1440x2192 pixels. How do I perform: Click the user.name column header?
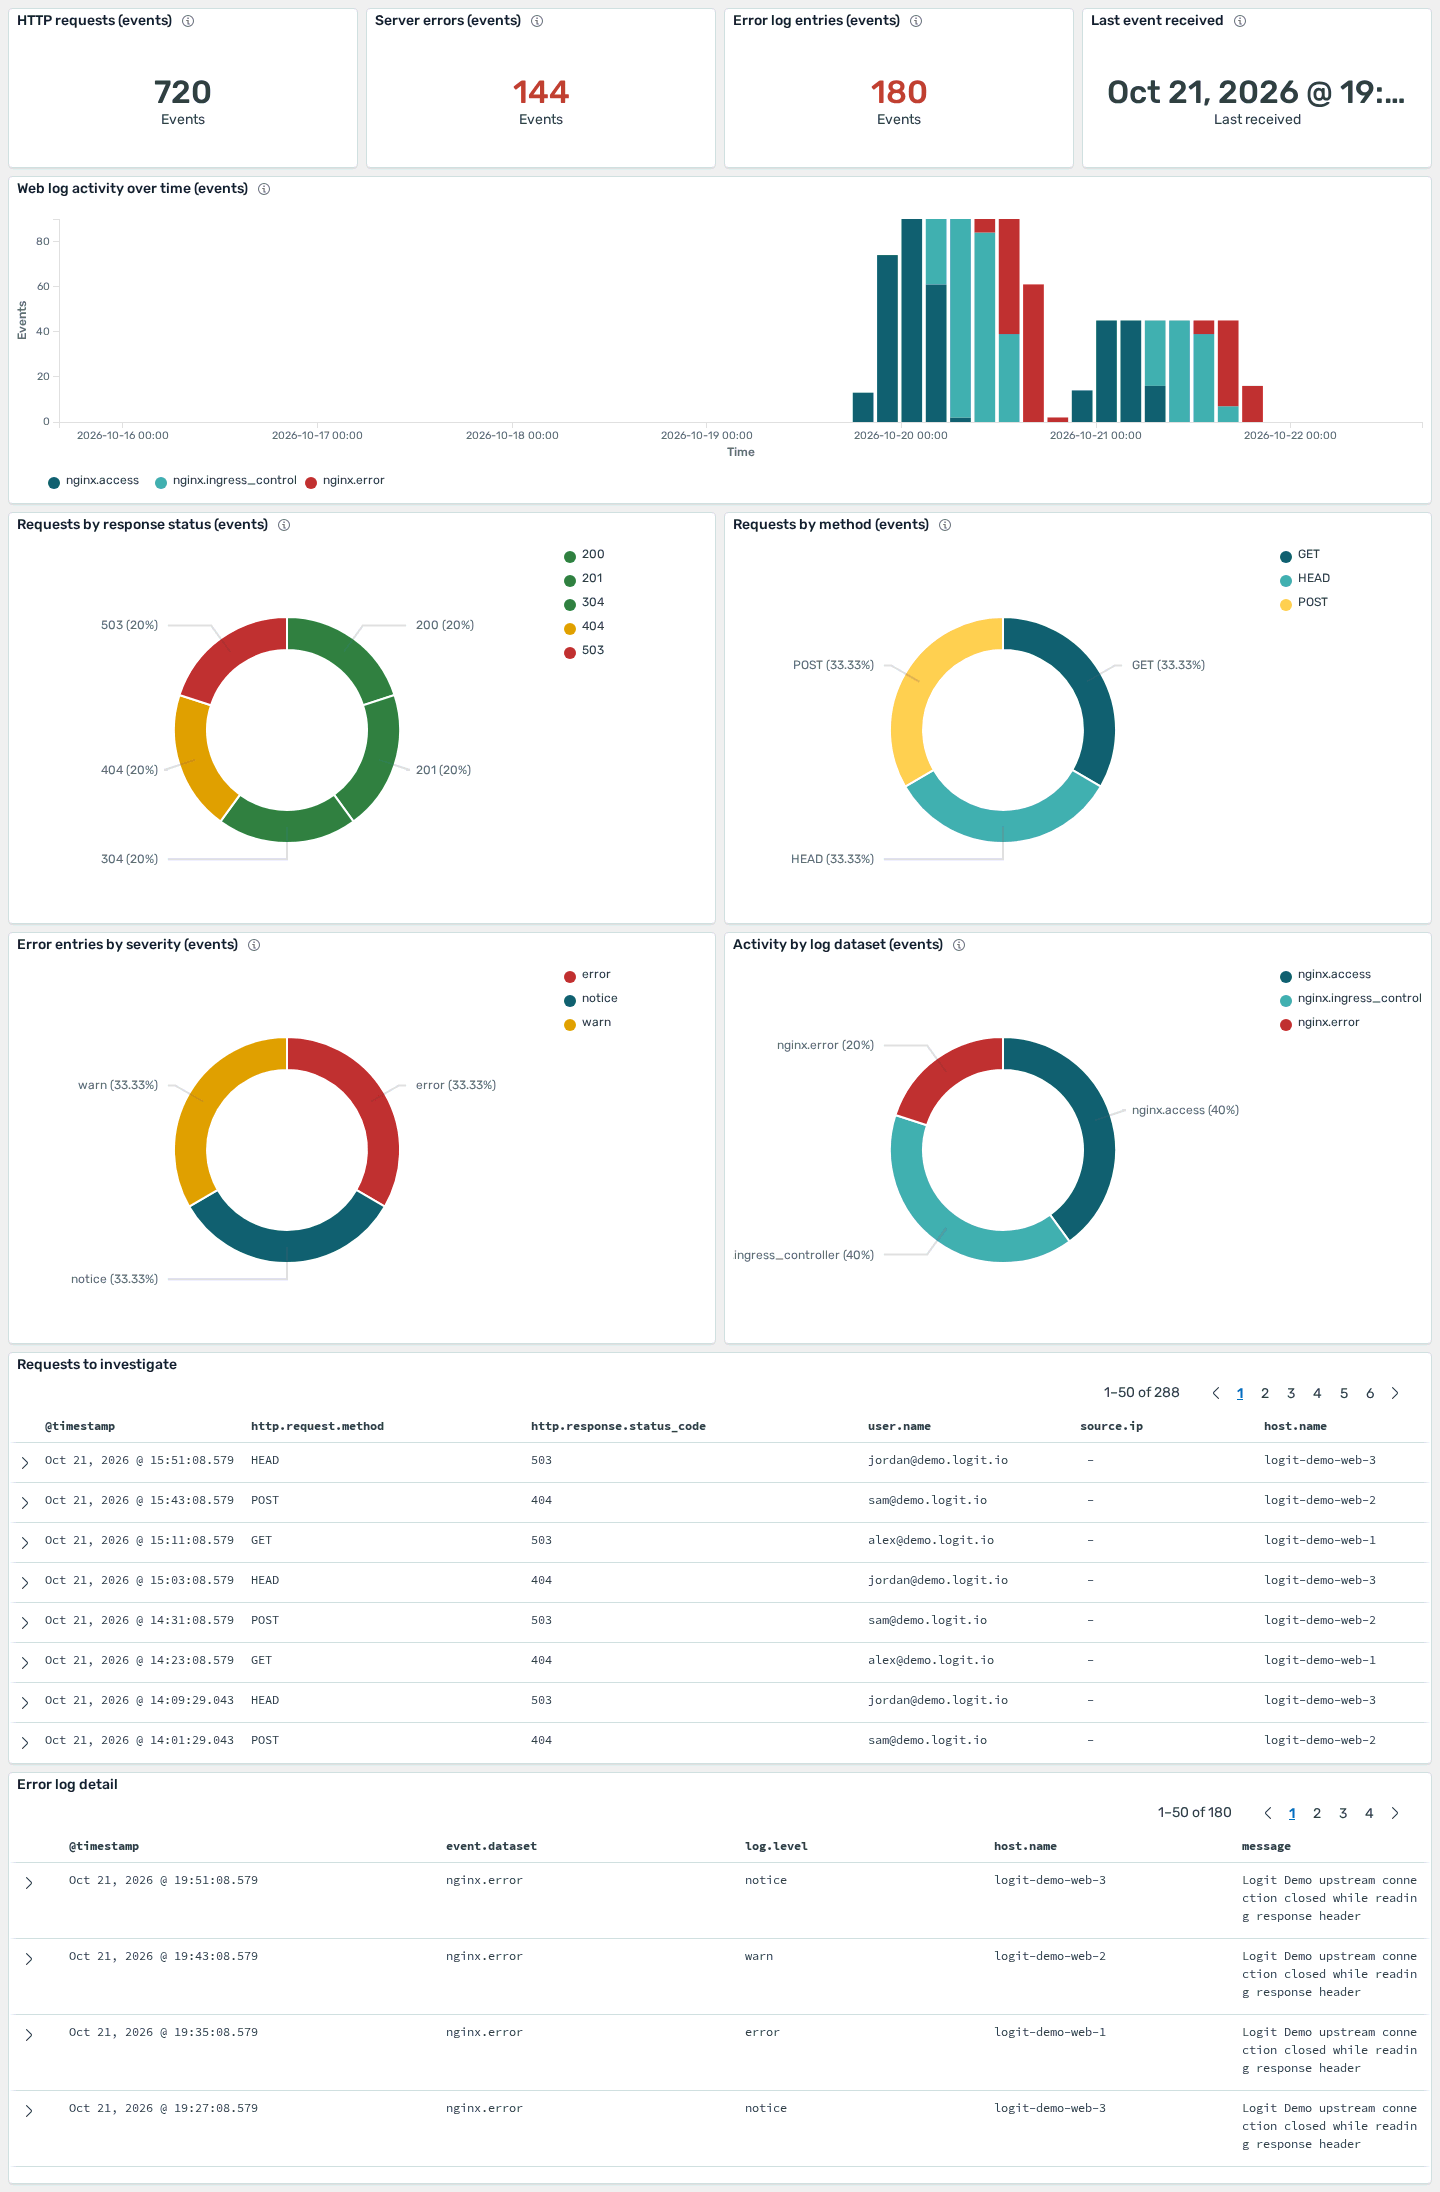tap(899, 1426)
